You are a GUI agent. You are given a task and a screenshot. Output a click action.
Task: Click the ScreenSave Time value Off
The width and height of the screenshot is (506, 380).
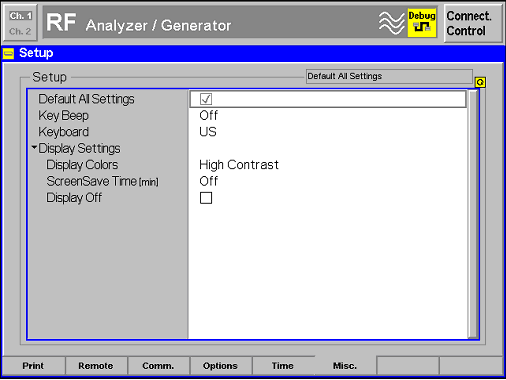click(x=209, y=181)
